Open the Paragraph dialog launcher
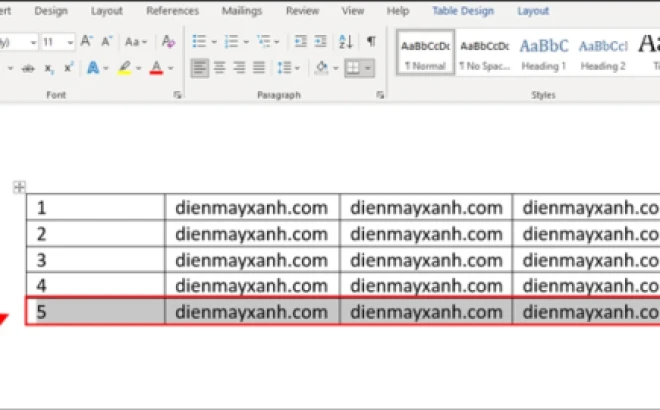 (380, 95)
